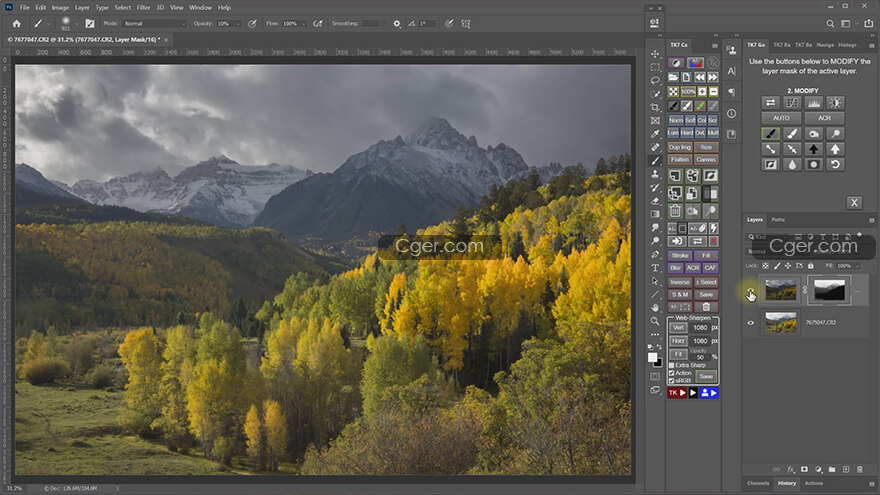
Task: Select the Gradient tool
Action: pyautogui.click(x=655, y=214)
